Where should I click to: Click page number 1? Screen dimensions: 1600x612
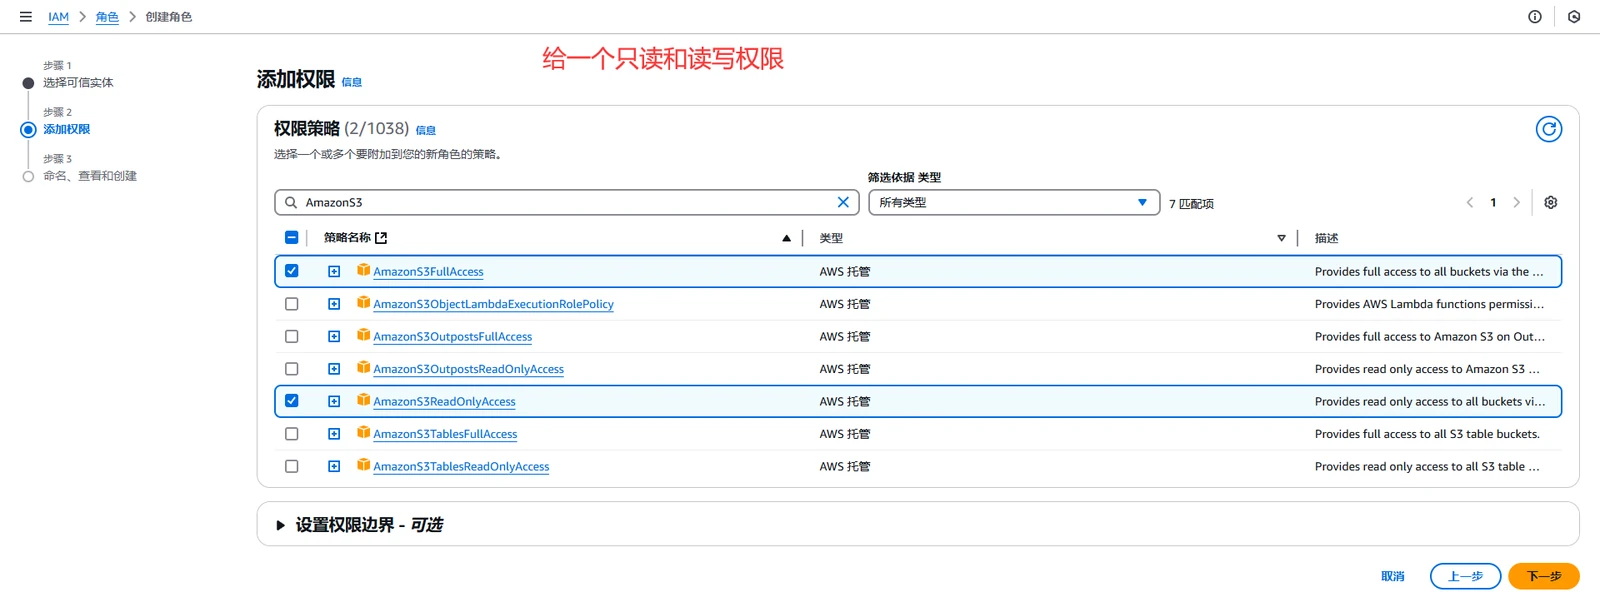[x=1493, y=202]
